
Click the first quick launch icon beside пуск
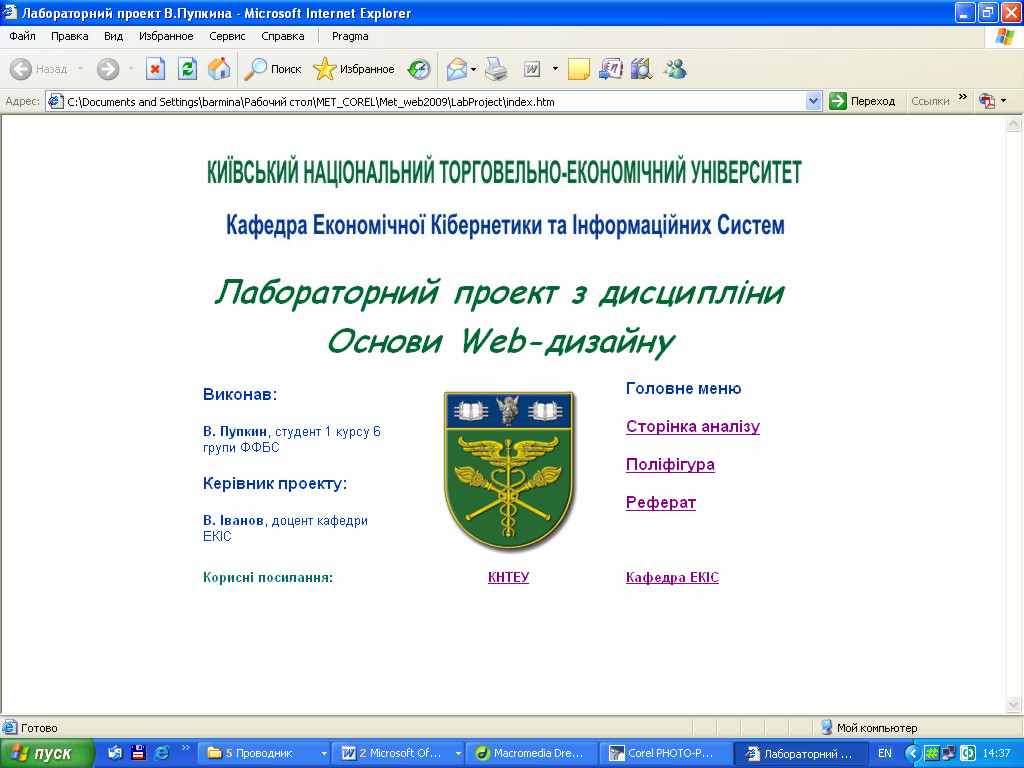[115, 753]
